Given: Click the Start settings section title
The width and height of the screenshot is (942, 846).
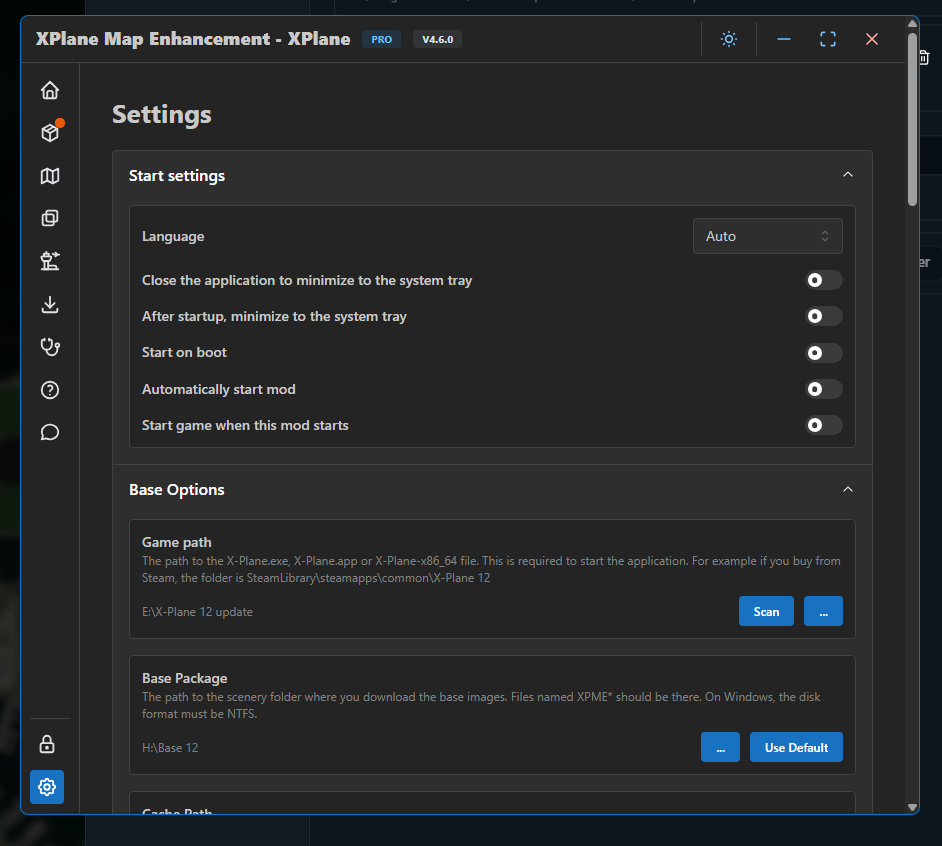Looking at the screenshot, I should click(x=177, y=175).
